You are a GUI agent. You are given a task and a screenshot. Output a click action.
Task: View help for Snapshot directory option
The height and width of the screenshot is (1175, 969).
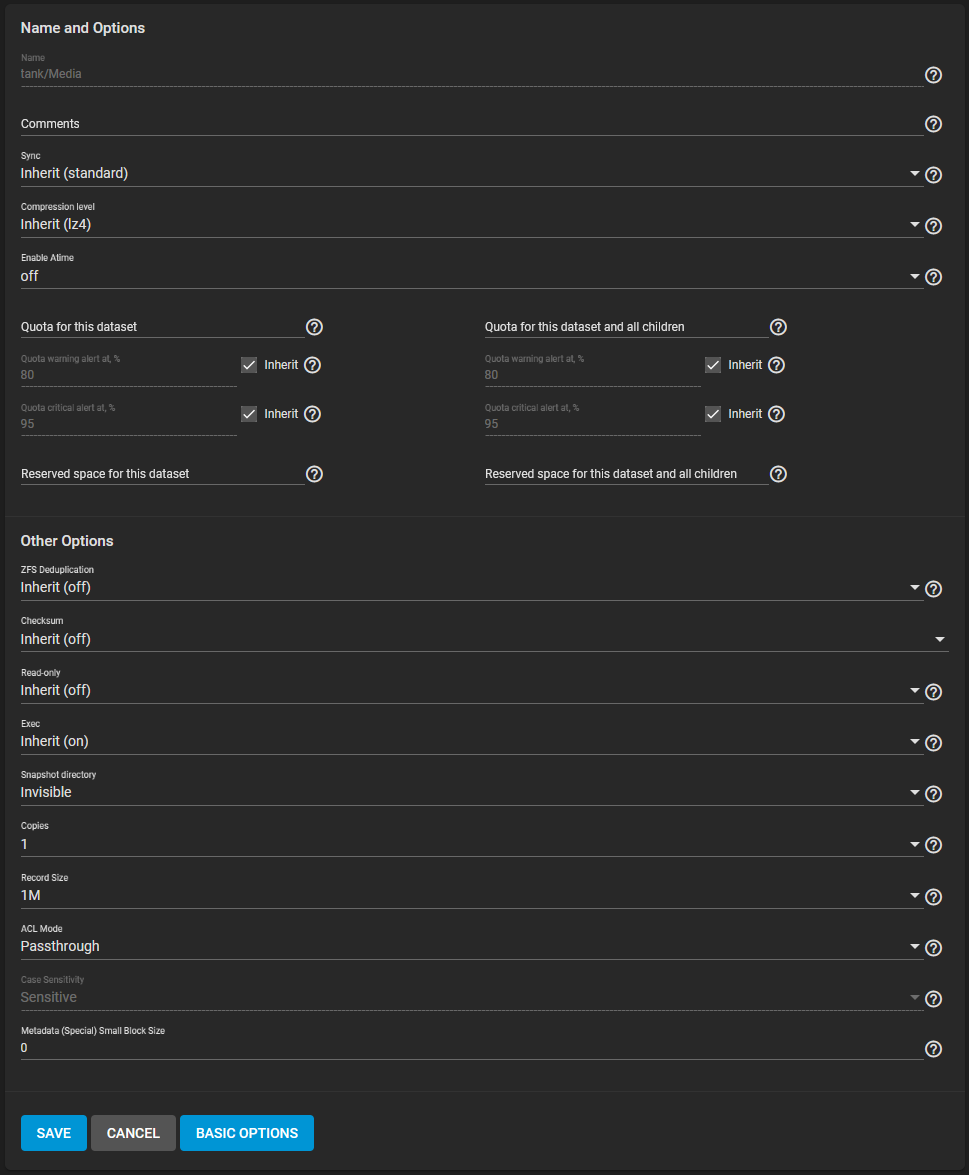click(x=933, y=794)
